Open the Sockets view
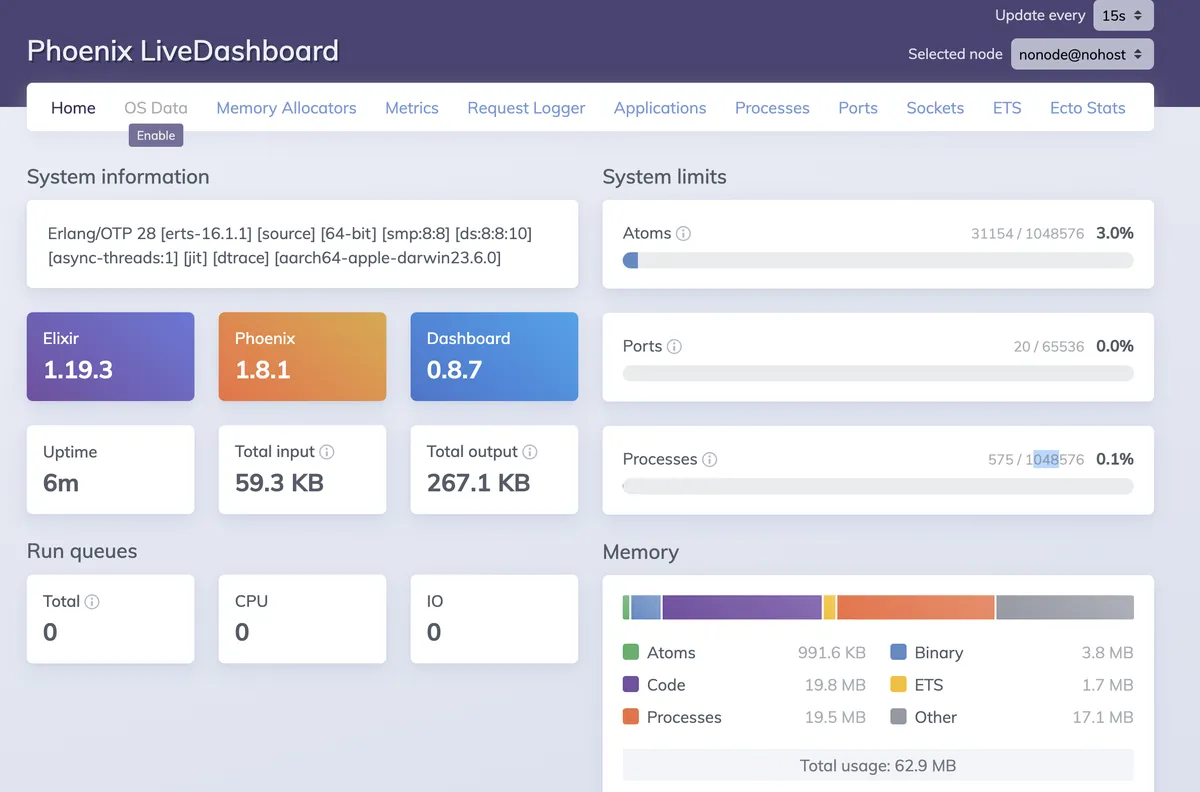This screenshot has height=792, width=1200. pos(935,107)
